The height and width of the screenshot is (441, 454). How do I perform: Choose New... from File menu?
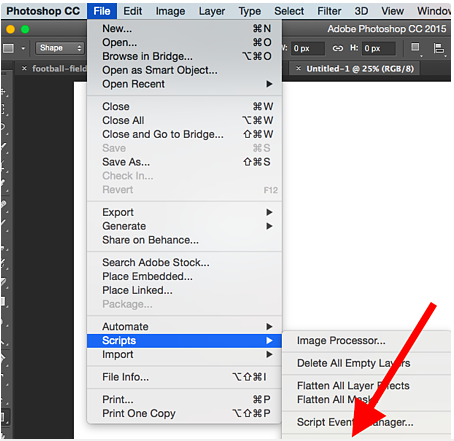(x=184, y=29)
